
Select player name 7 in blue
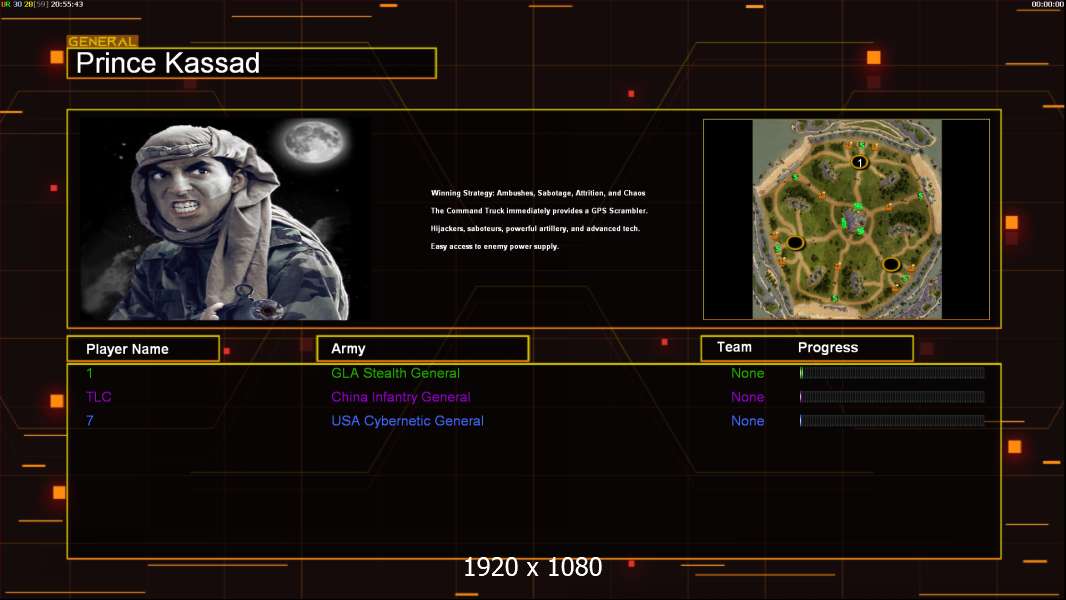click(x=90, y=421)
